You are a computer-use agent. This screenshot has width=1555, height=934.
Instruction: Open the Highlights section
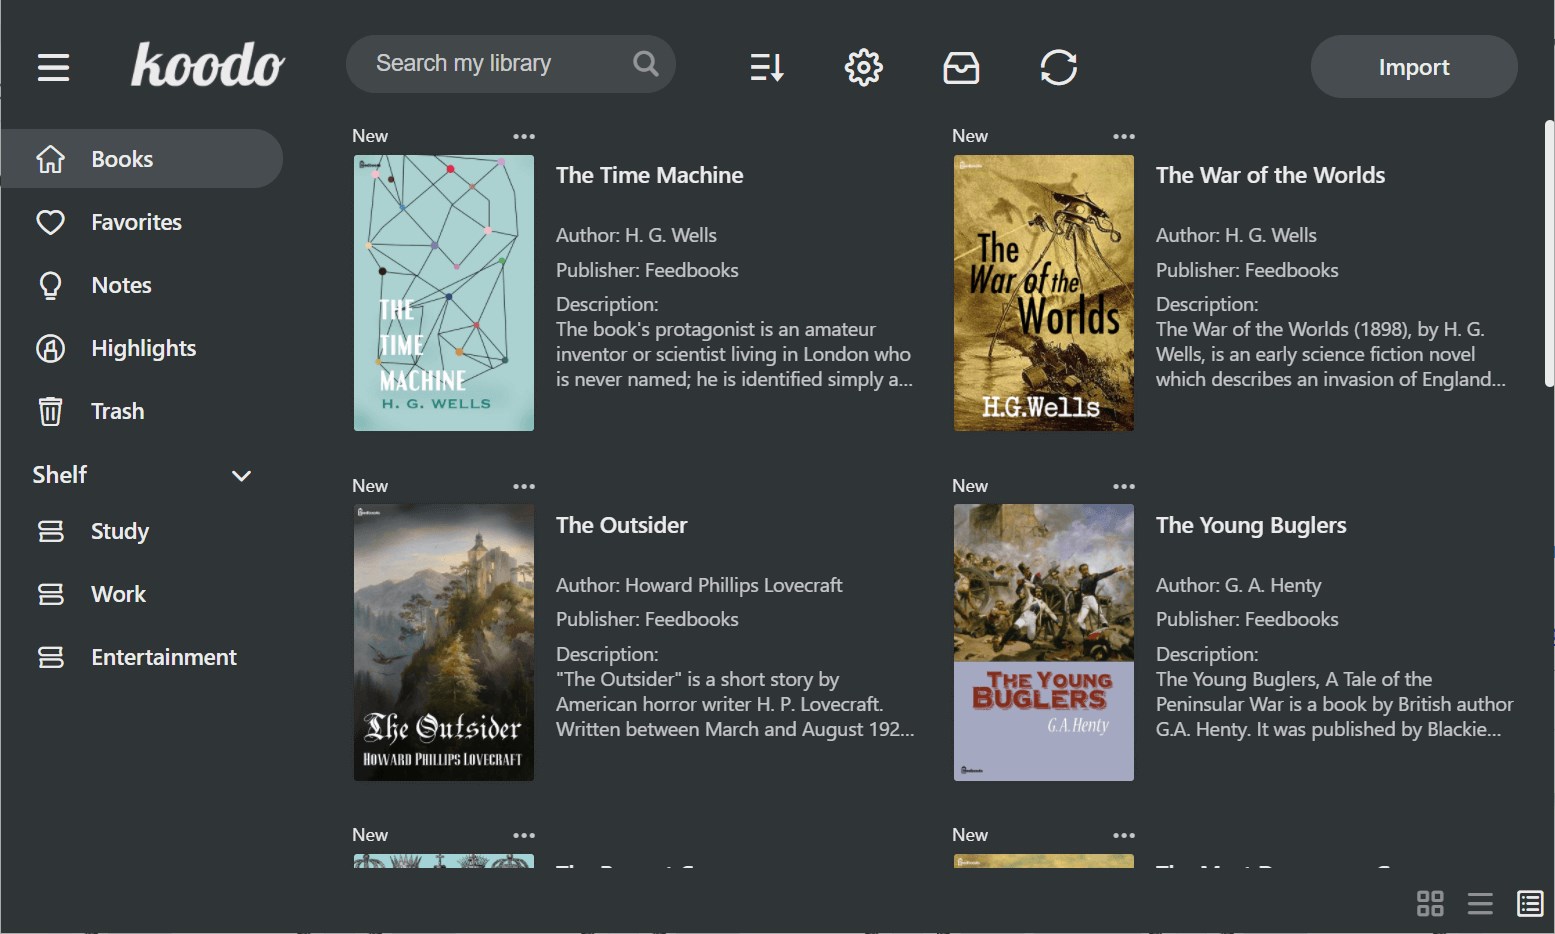point(143,348)
